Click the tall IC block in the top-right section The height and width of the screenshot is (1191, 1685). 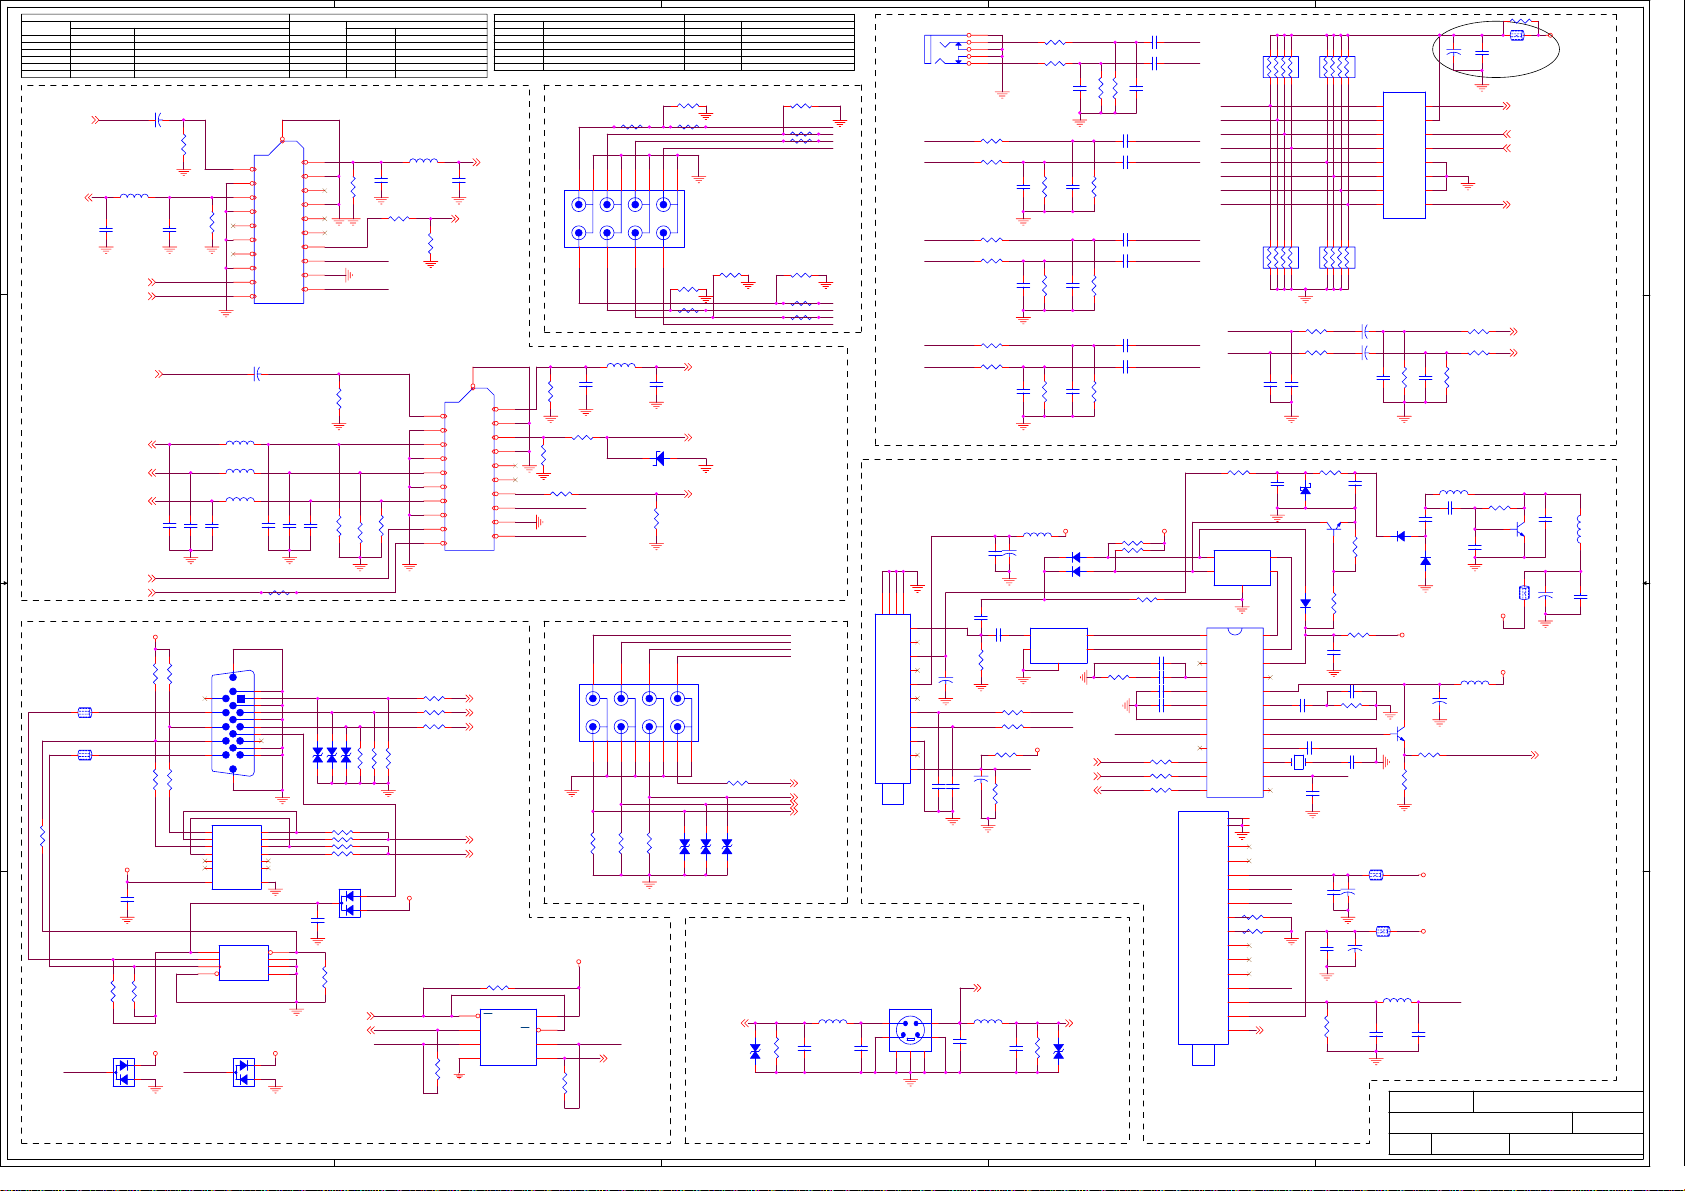1404,155
